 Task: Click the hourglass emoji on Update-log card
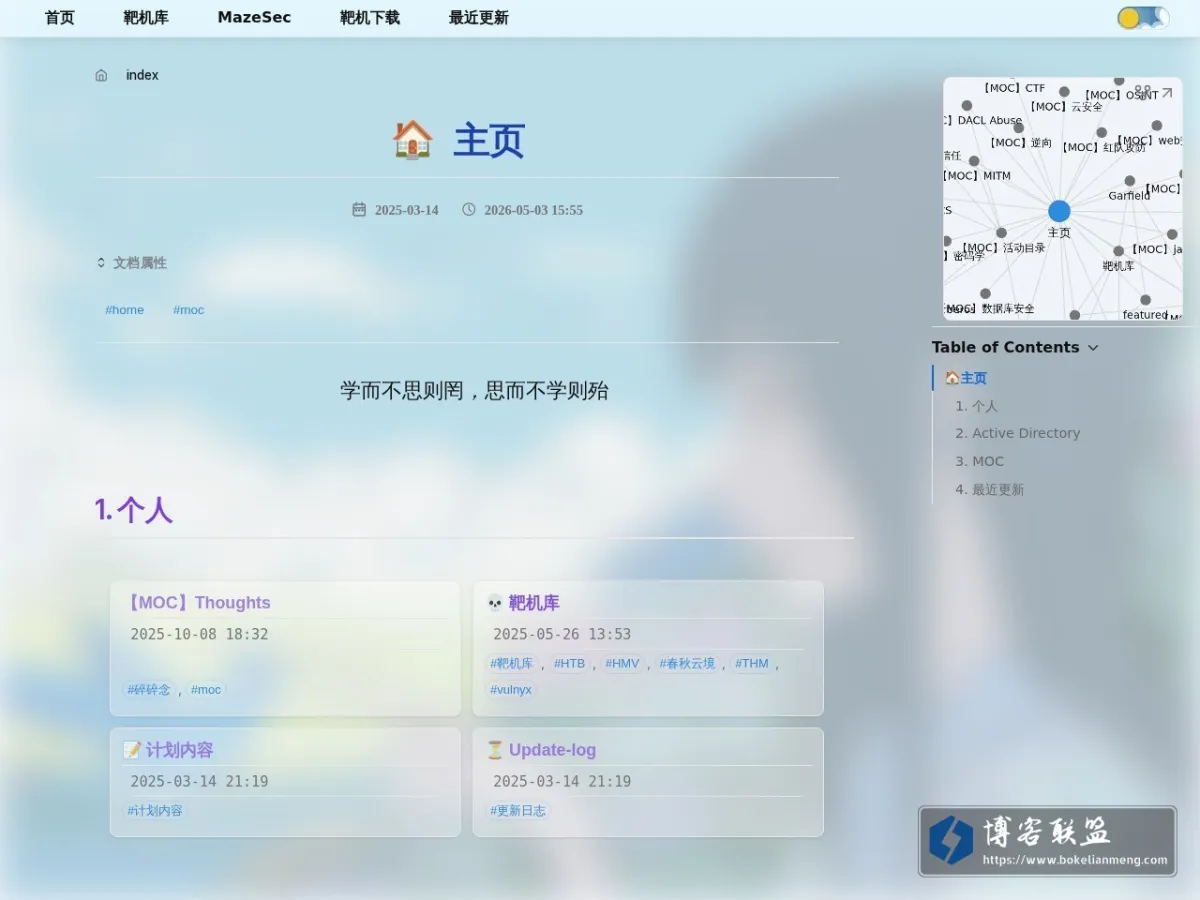495,750
